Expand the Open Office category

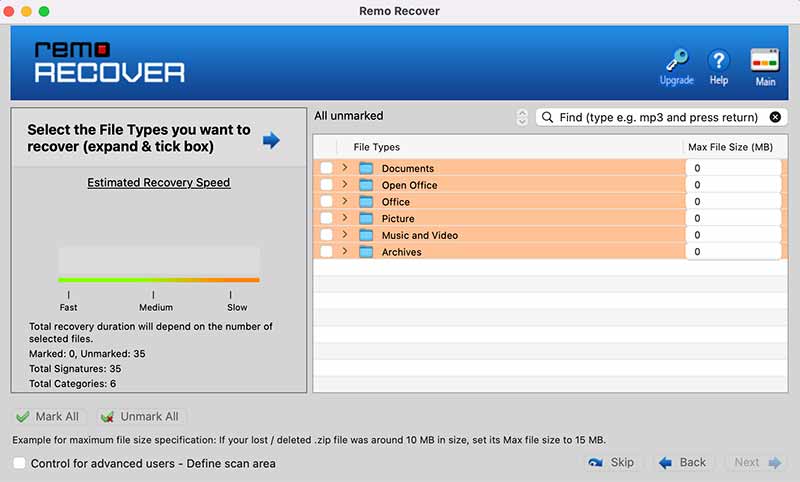[x=345, y=184]
